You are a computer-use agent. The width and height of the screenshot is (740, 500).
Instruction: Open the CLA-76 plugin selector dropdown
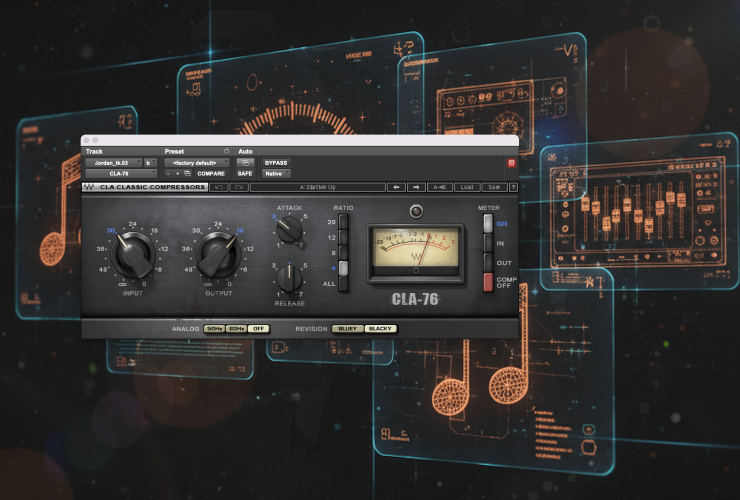click(x=121, y=174)
